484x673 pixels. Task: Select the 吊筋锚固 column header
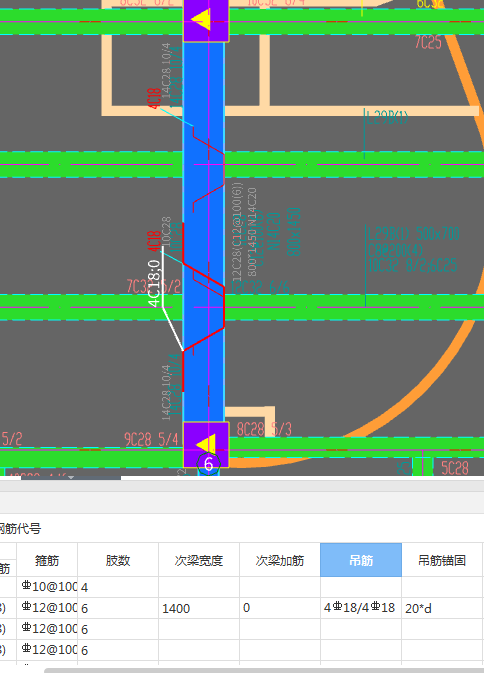click(x=442, y=560)
